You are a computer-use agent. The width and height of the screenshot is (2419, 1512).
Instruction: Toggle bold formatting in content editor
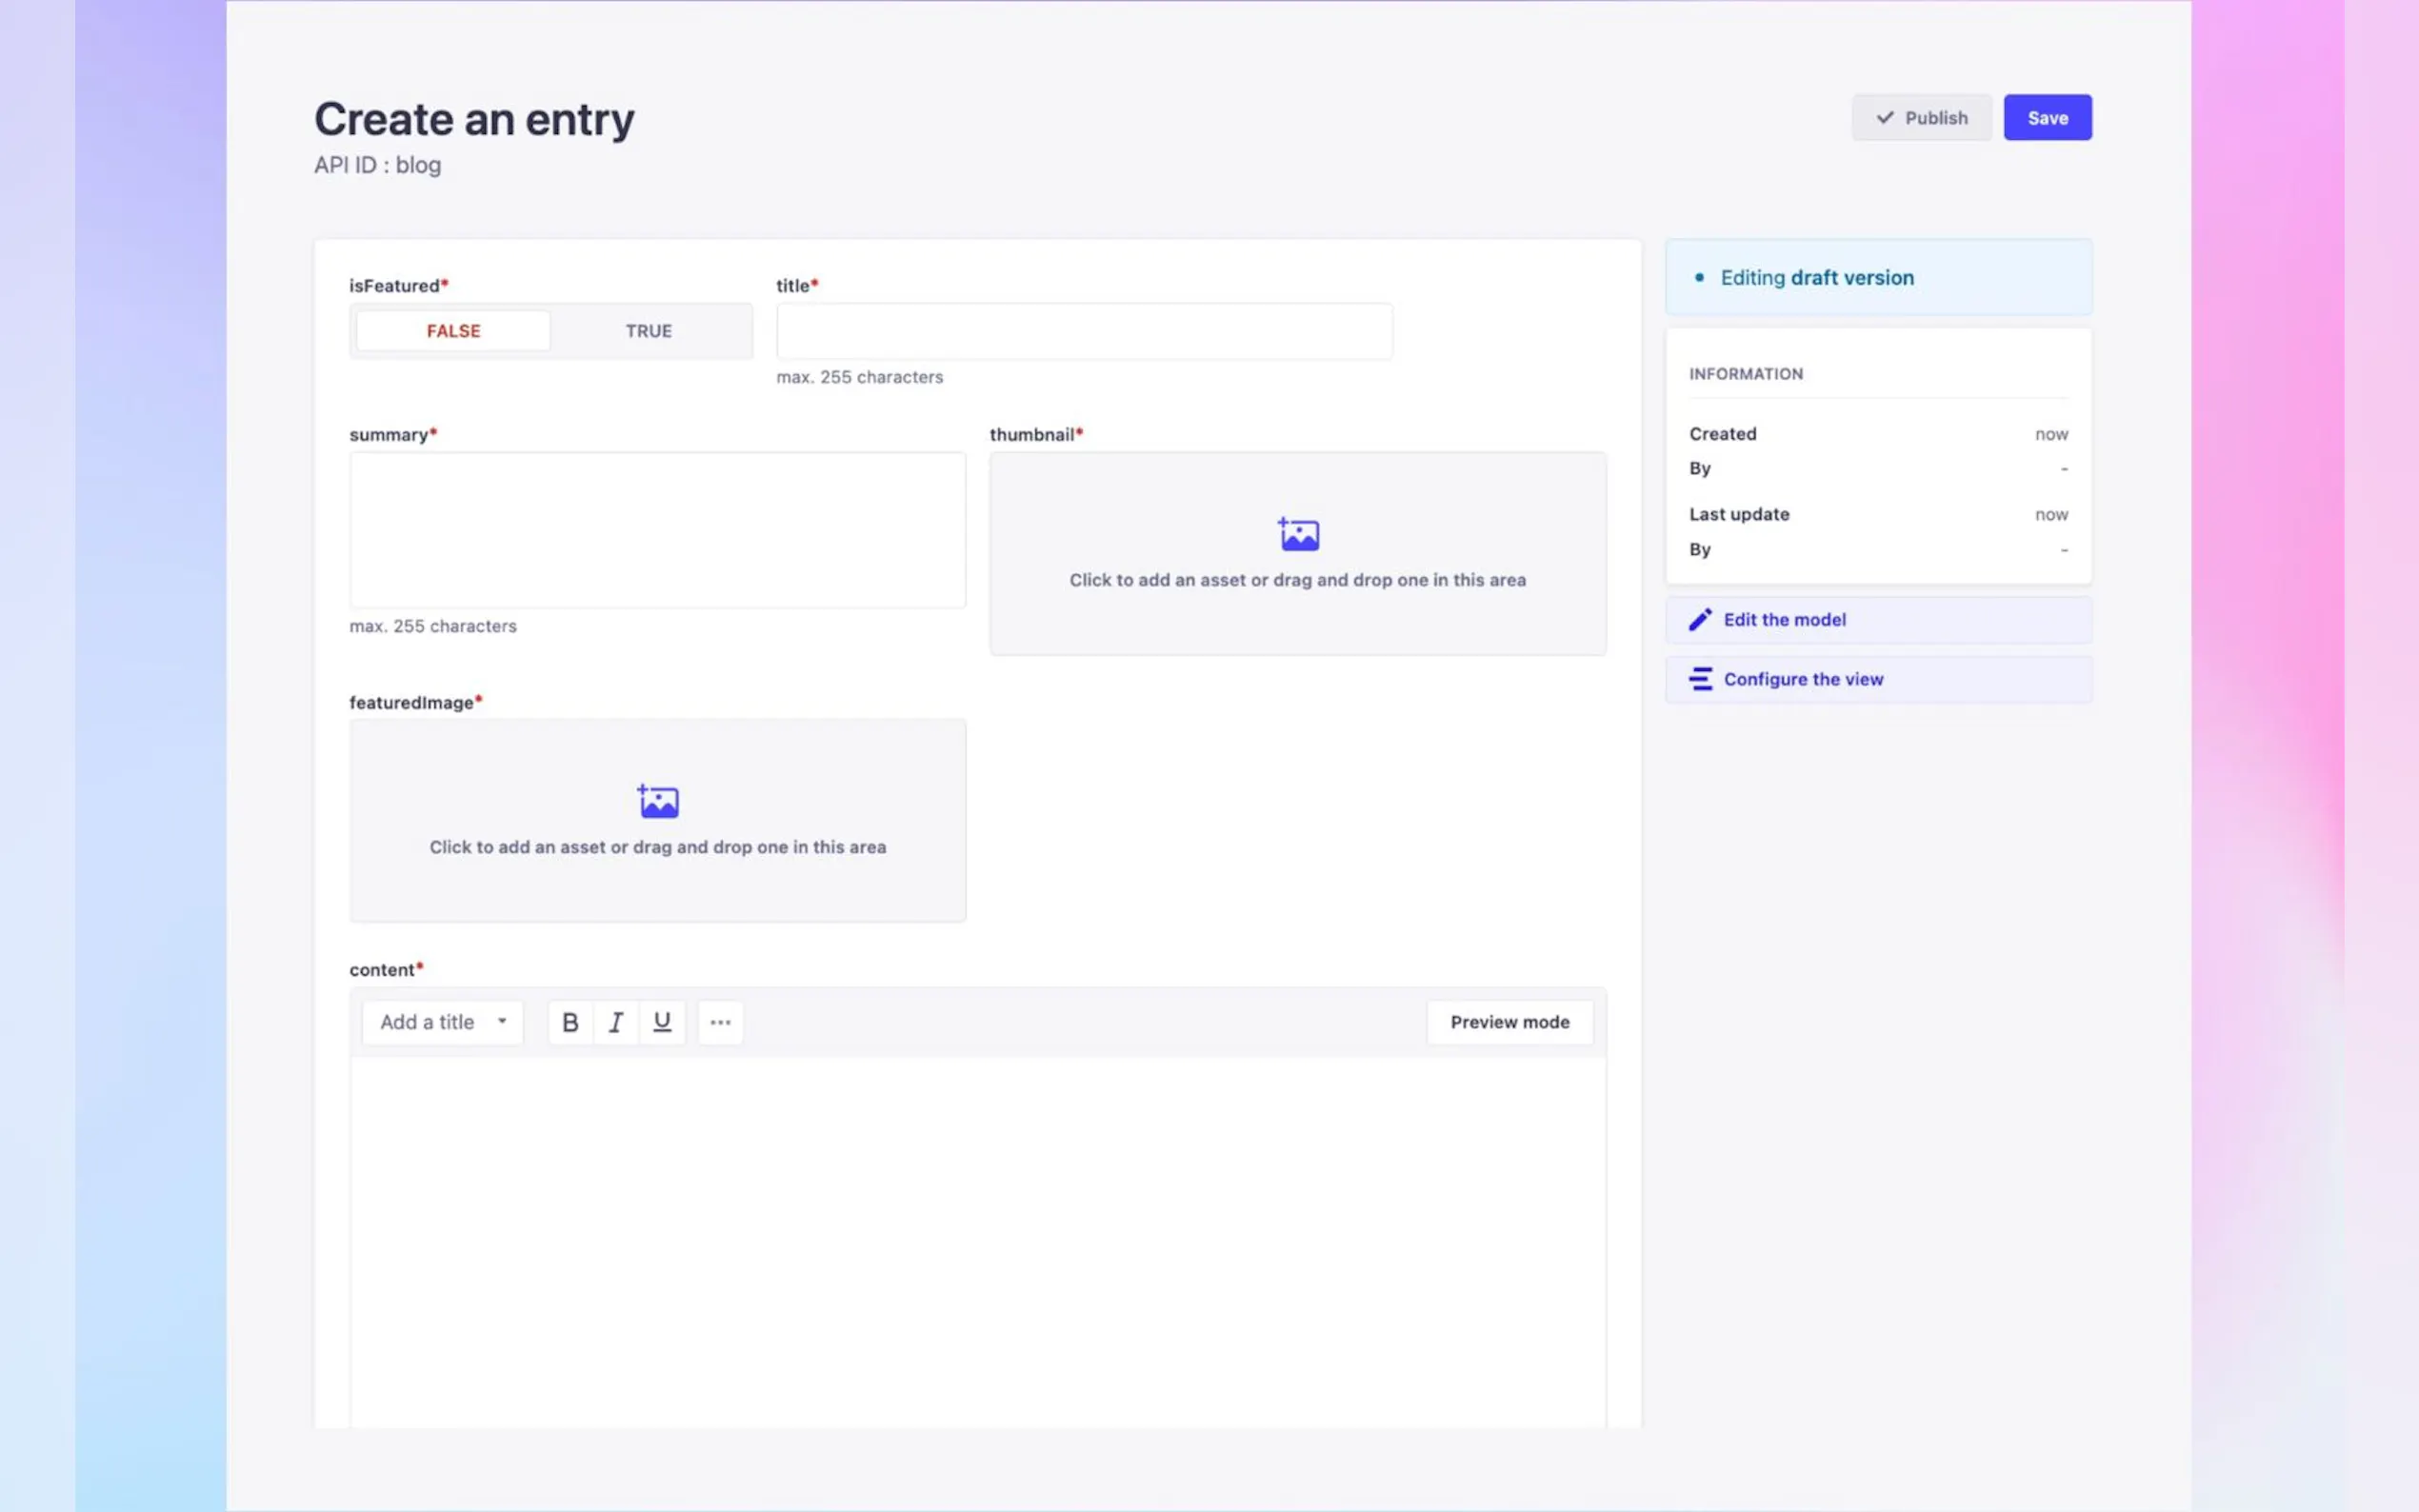(x=570, y=1022)
